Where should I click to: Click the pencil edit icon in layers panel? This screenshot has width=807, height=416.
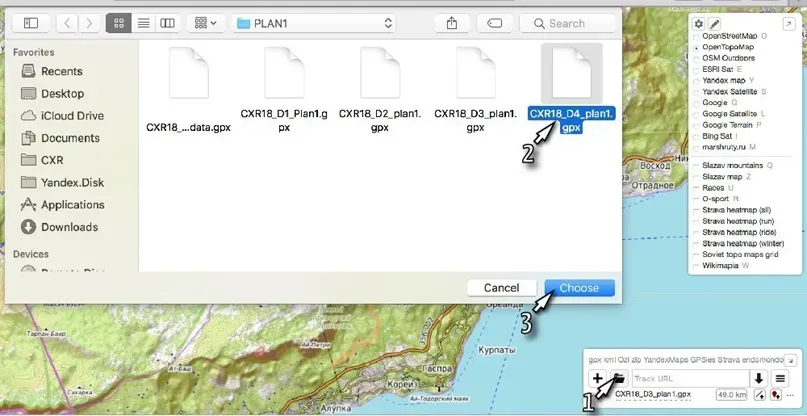pos(714,24)
